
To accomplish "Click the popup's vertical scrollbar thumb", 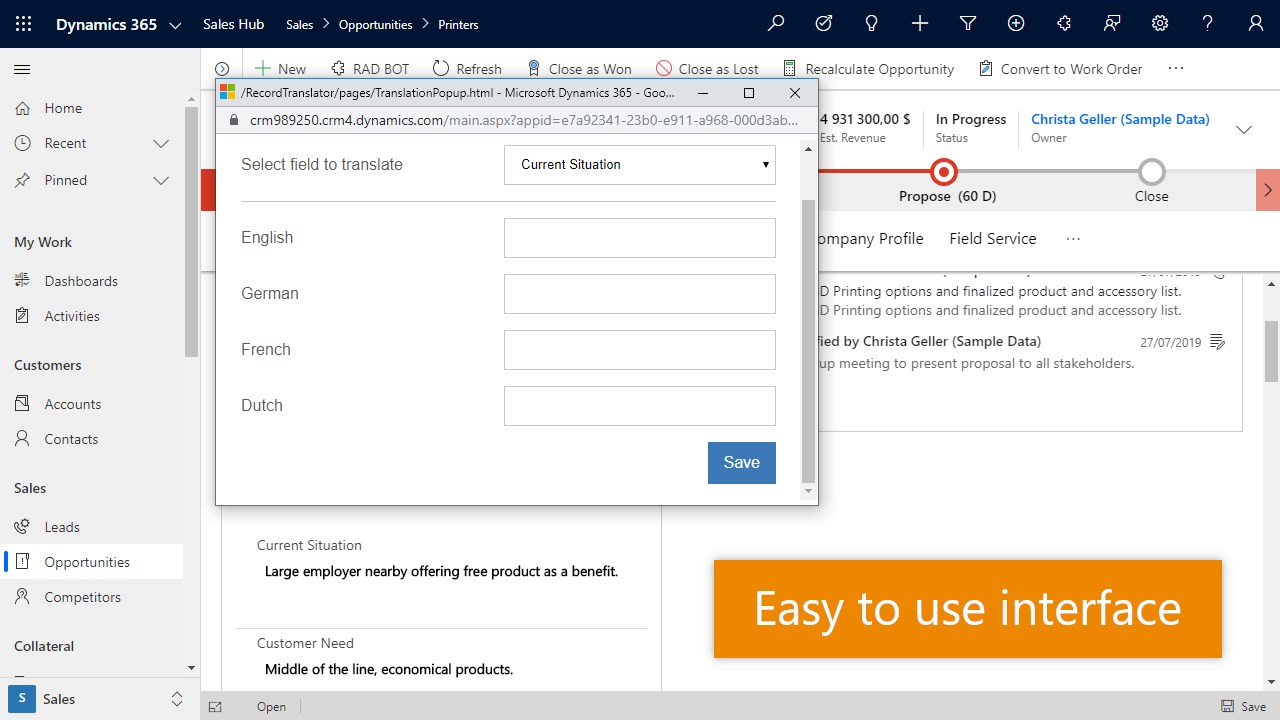I will click(808, 340).
